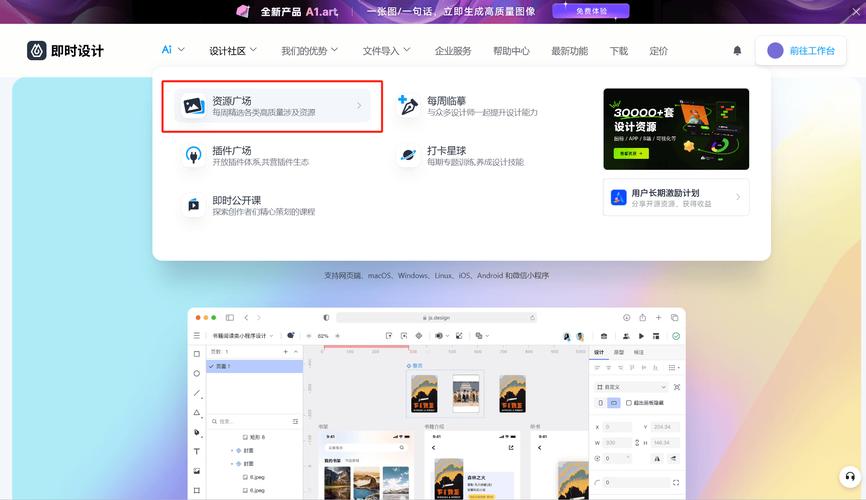Go to workspace via 前往工作台
866x500 pixels.
pos(800,51)
